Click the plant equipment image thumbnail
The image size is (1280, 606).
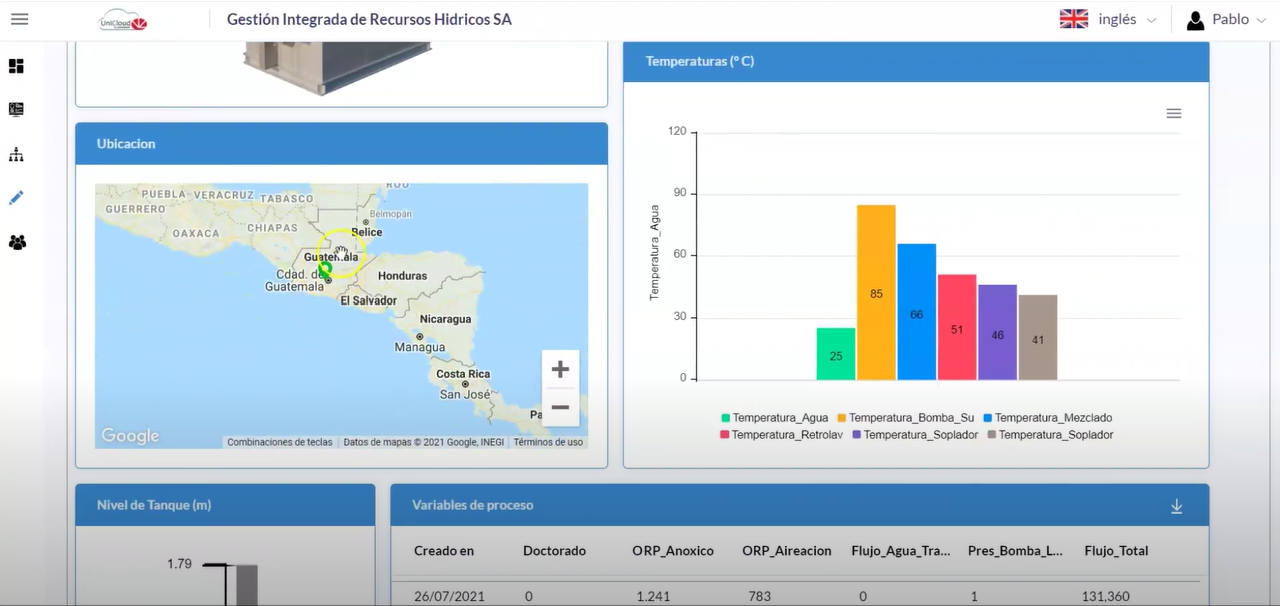coord(337,68)
